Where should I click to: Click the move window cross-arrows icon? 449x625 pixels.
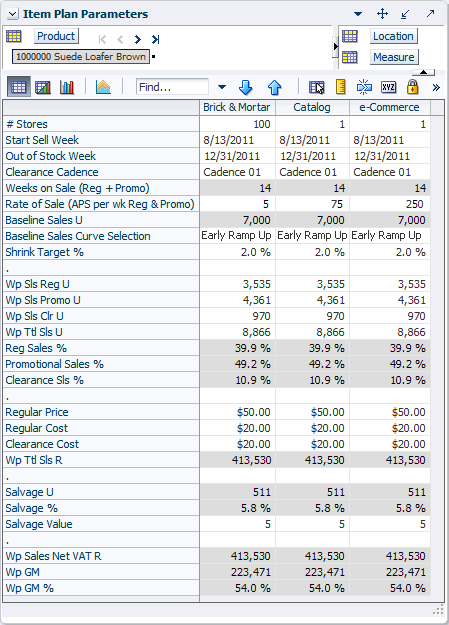tap(382, 14)
